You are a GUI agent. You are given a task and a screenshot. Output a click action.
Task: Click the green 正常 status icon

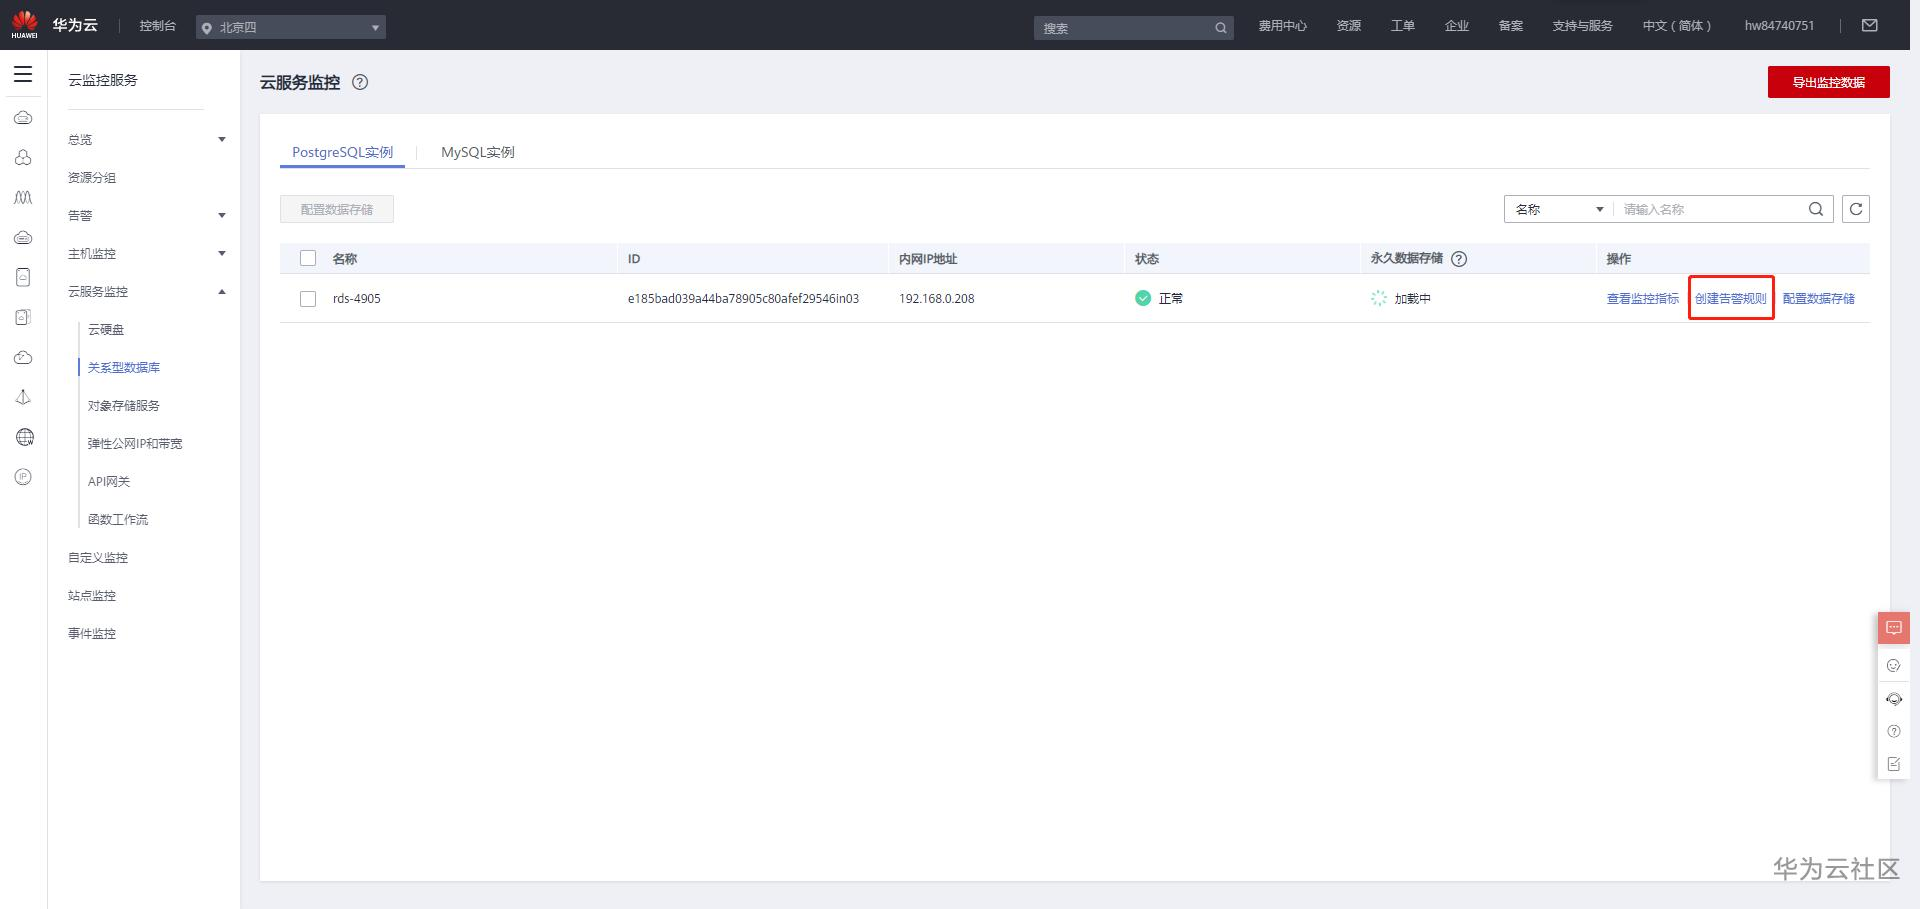1143,298
